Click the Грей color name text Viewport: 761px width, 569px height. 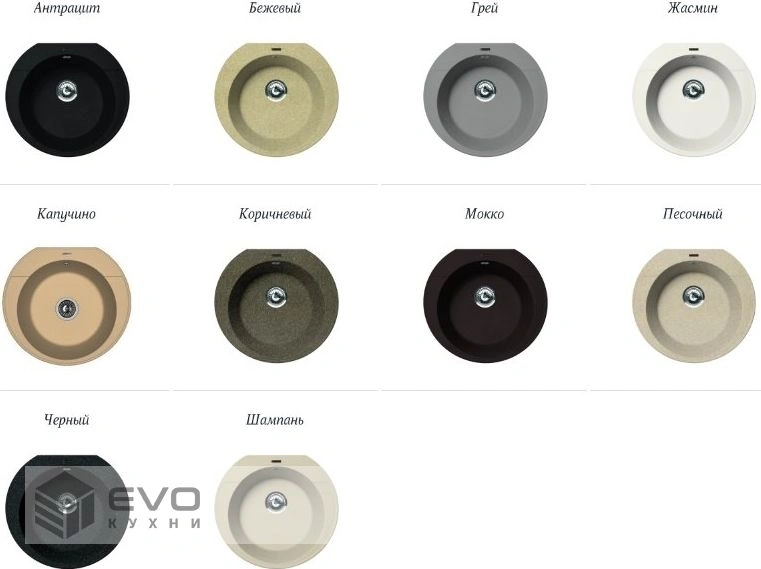[x=484, y=8]
